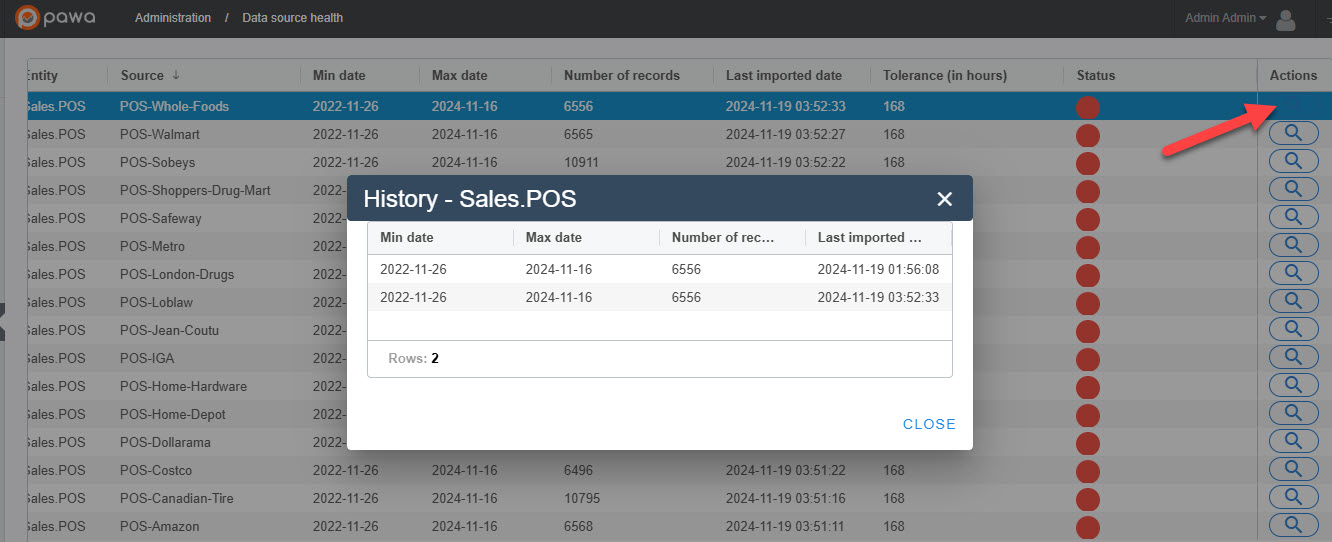
Task: Click last imported 2024-11-19 03:51:11 cell
Action: click(786, 526)
